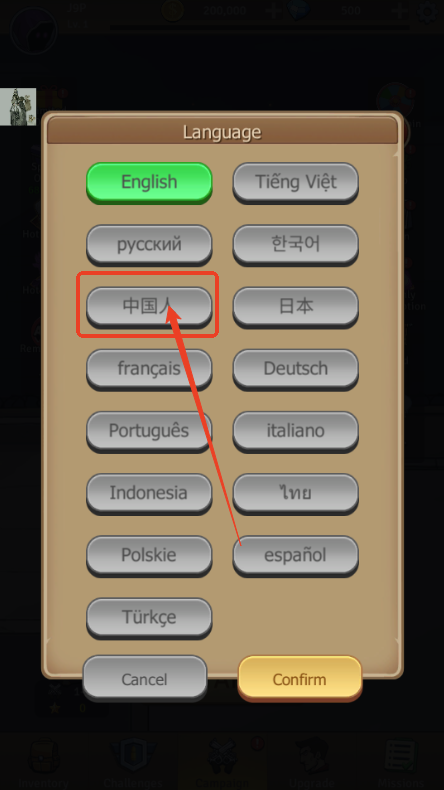Viewport: 444px width, 790px height.
Task: Select Polskie language option
Action: (149, 555)
